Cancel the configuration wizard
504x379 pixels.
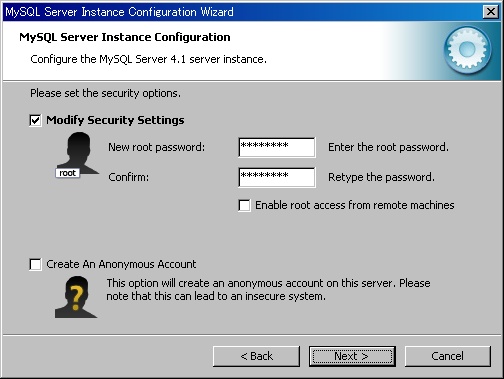[448, 356]
